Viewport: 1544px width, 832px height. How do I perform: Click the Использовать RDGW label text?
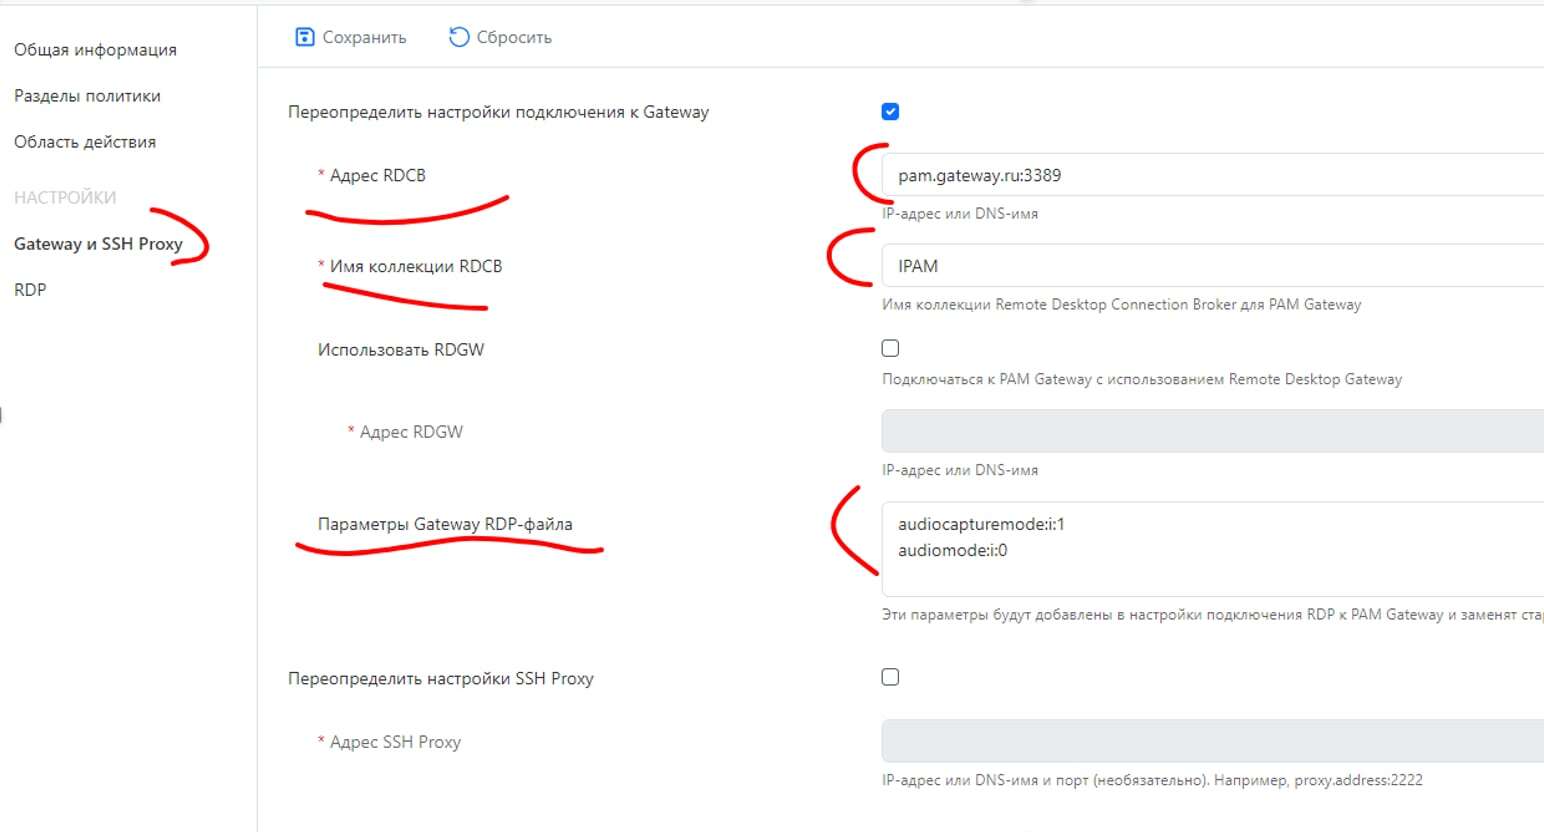[x=401, y=350]
